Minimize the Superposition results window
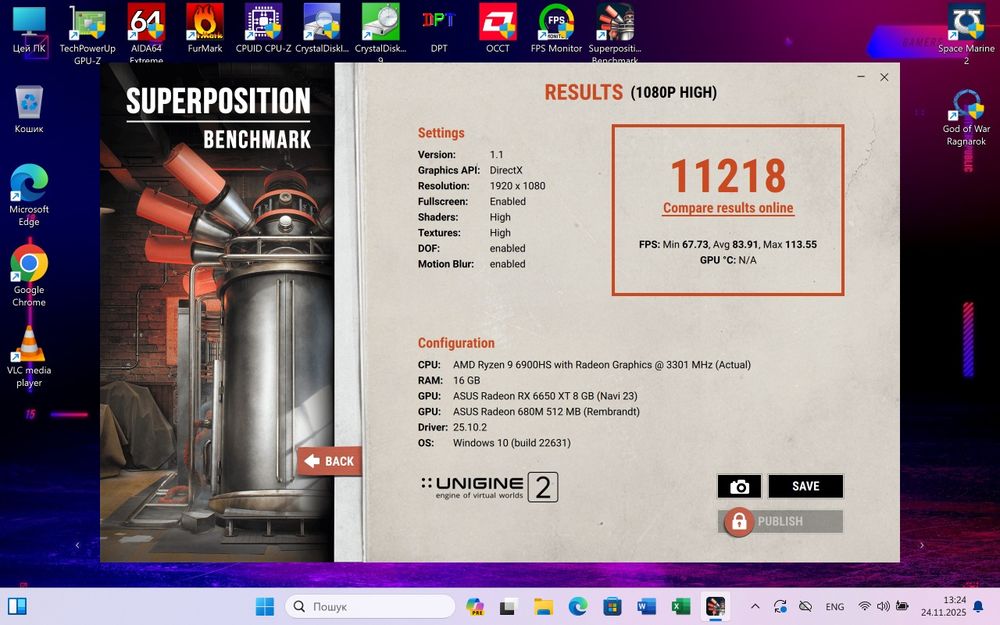The image size is (1000, 625). pyautogui.click(x=861, y=77)
